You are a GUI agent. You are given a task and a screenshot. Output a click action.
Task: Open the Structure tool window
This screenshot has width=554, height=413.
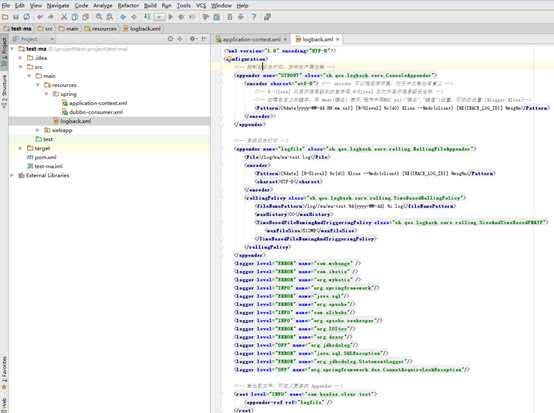4,91
